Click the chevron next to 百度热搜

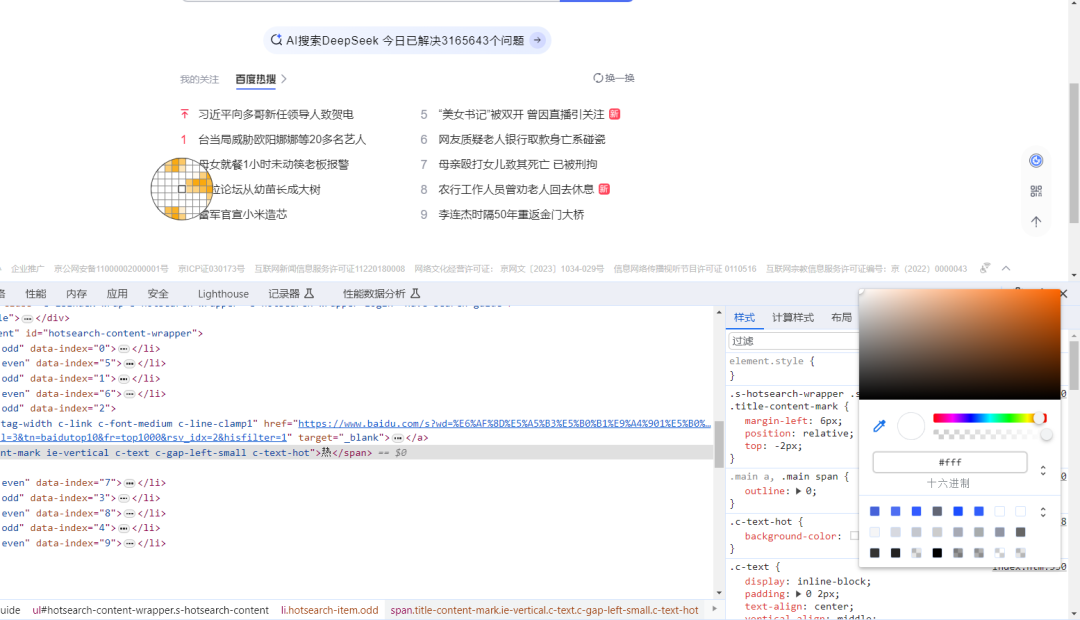point(284,79)
